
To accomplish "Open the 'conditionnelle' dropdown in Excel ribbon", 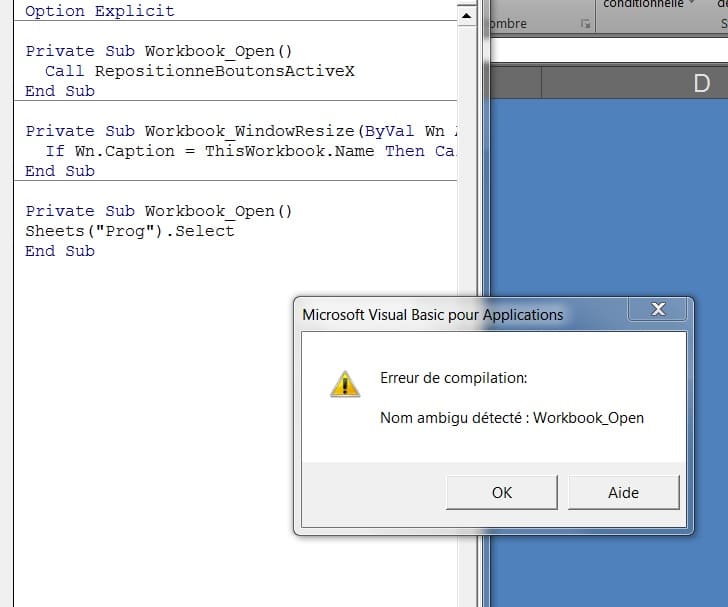I will 647,4.
